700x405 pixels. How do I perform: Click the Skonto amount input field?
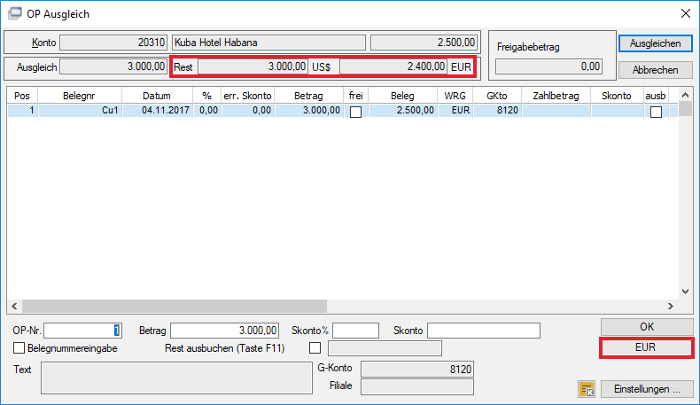[x=483, y=330]
